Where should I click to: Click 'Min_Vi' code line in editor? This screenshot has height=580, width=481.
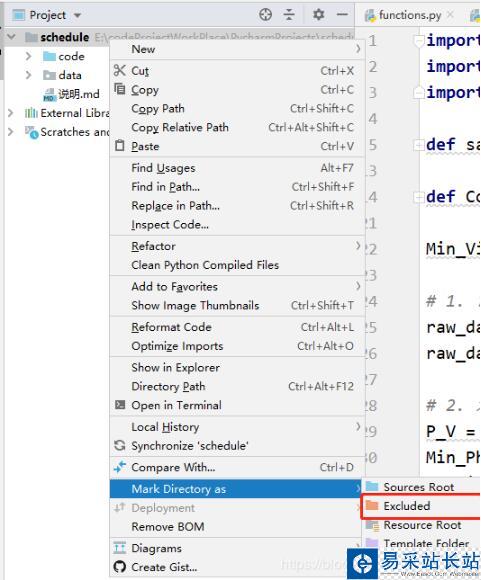pyautogui.click(x=453, y=249)
